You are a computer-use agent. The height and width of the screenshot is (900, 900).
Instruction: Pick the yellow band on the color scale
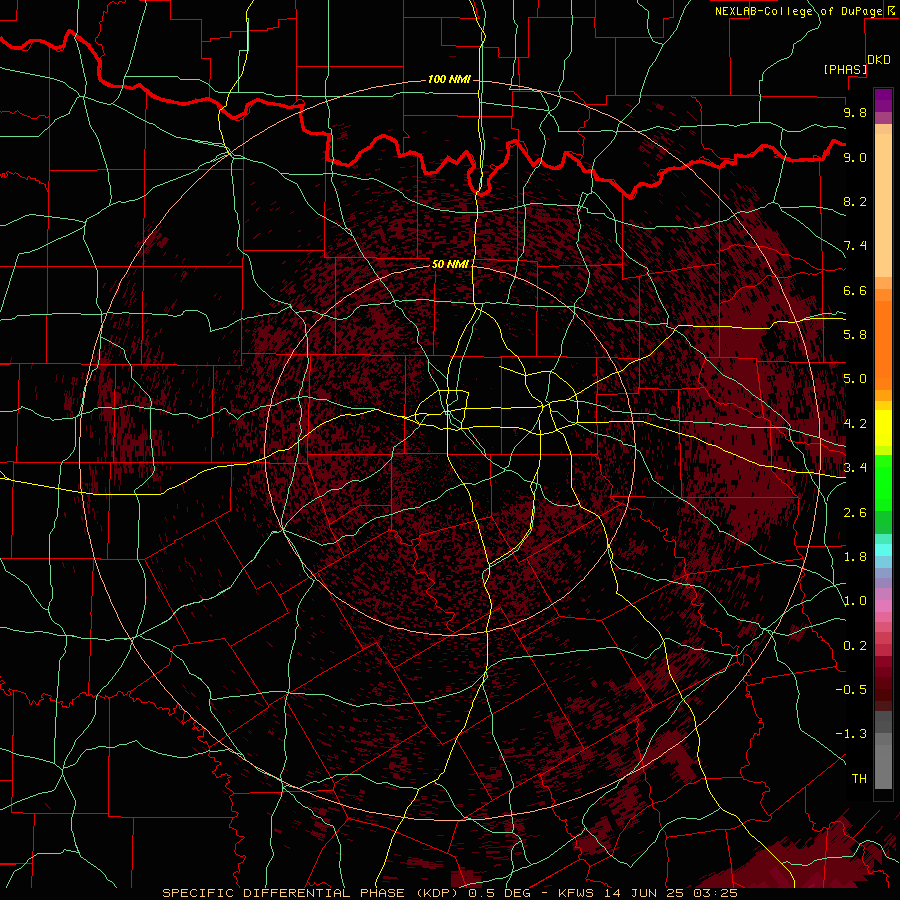(883, 428)
